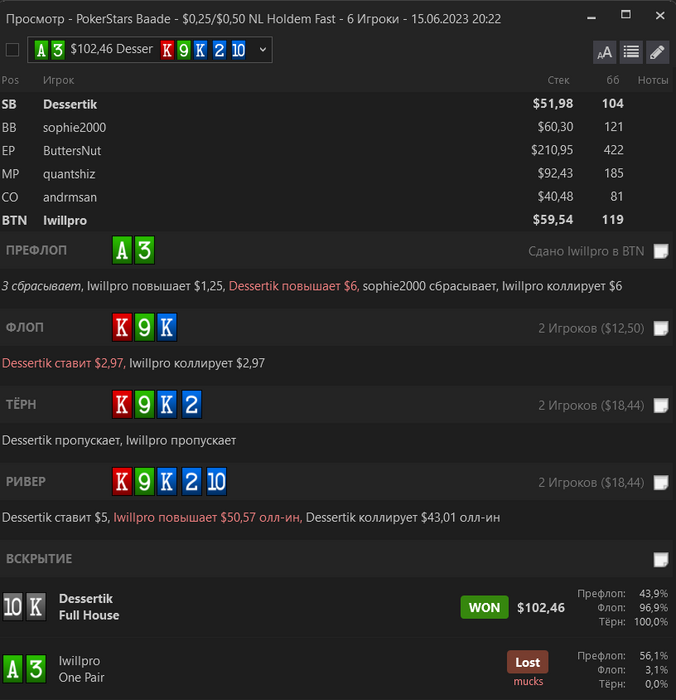Click the Стек column header
676x700 pixels.
point(558,80)
